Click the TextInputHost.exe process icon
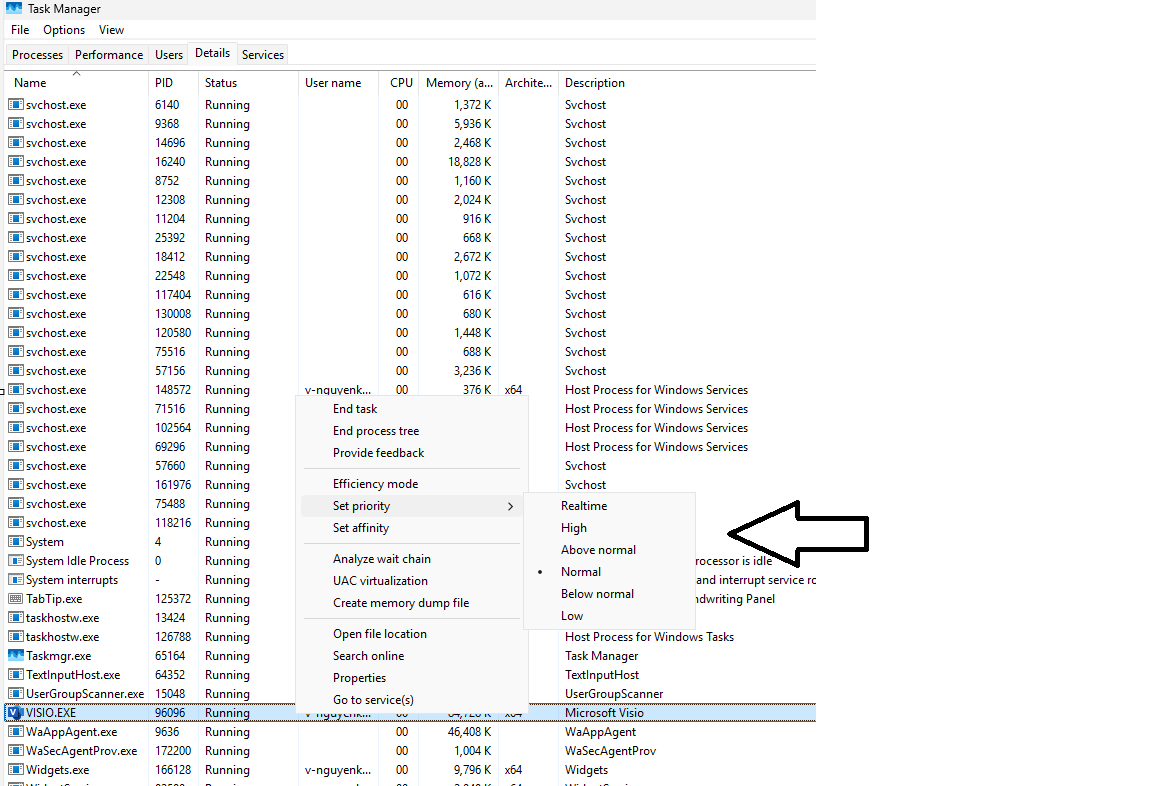The image size is (1151, 786). point(14,674)
